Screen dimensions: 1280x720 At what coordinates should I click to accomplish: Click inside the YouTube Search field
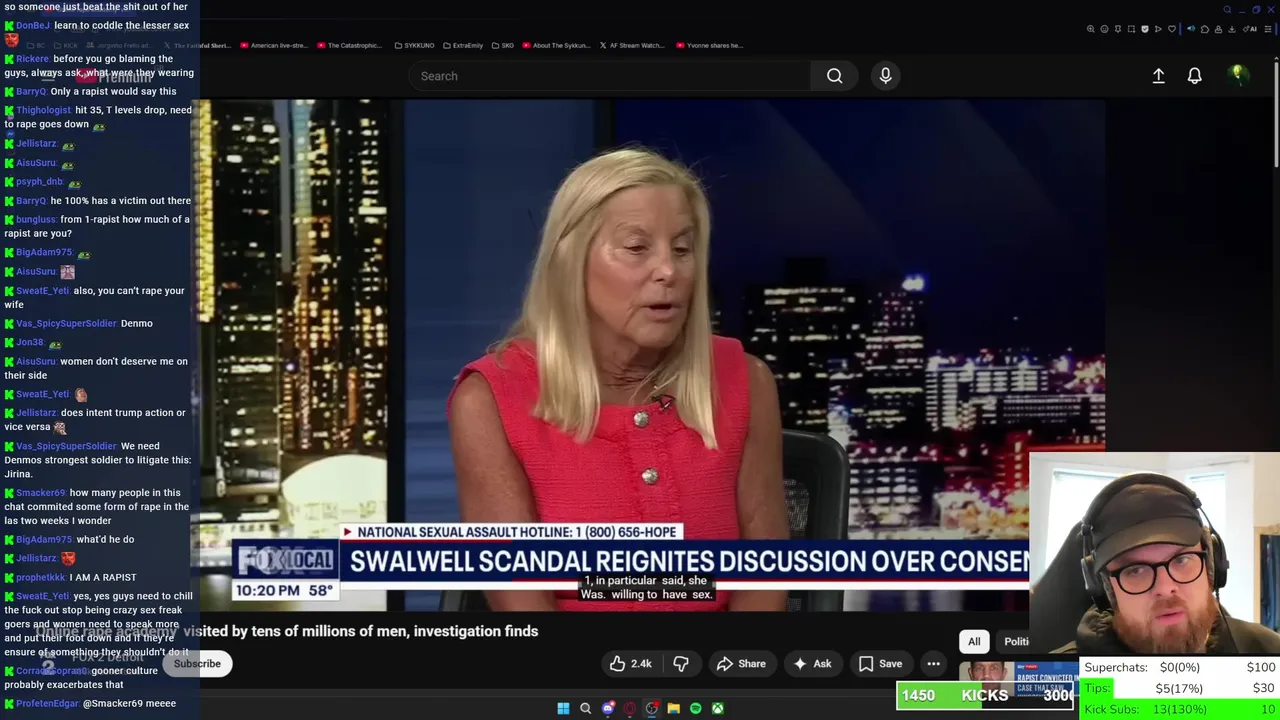point(610,76)
